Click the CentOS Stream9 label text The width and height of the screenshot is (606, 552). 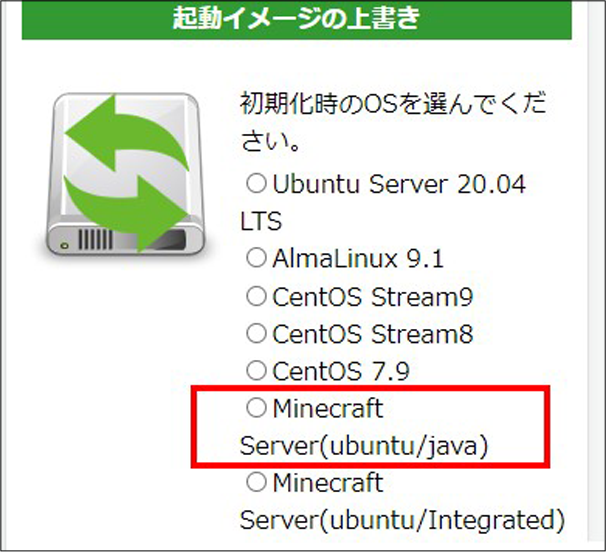[x=372, y=297]
